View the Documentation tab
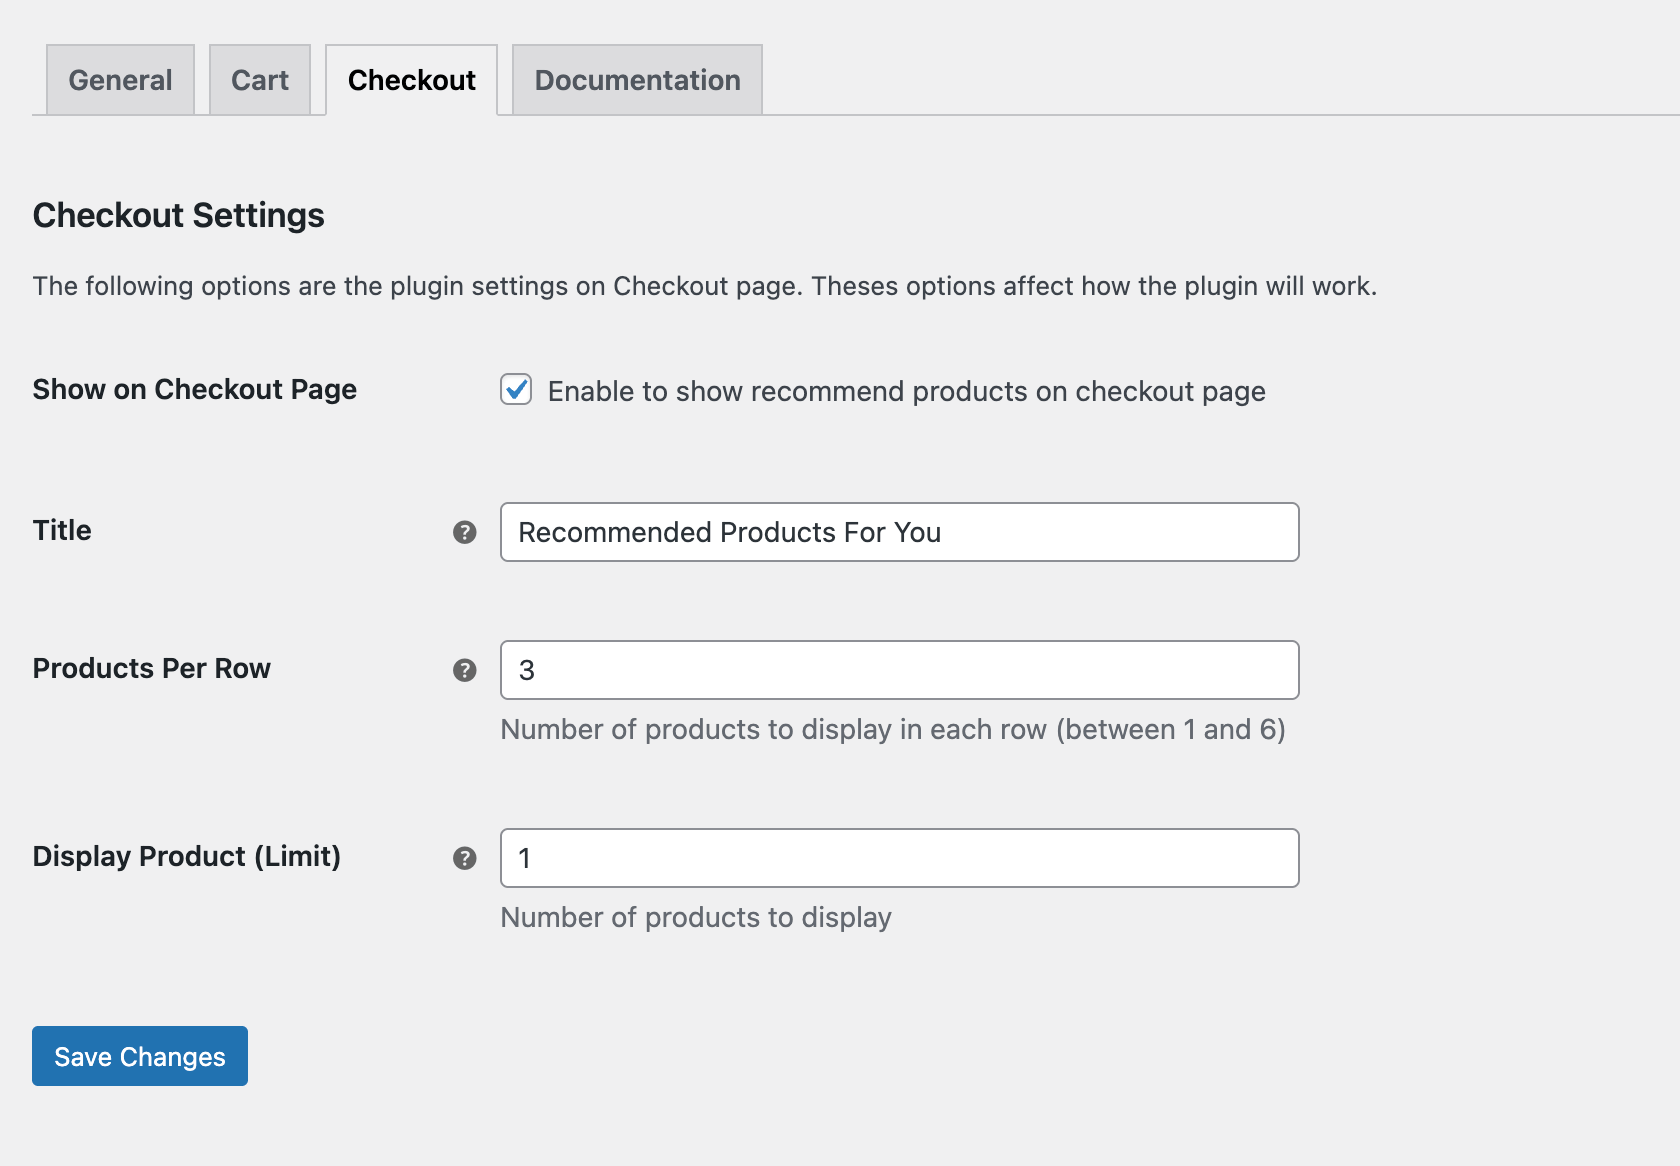Image resolution: width=1680 pixels, height=1166 pixels. pyautogui.click(x=636, y=79)
